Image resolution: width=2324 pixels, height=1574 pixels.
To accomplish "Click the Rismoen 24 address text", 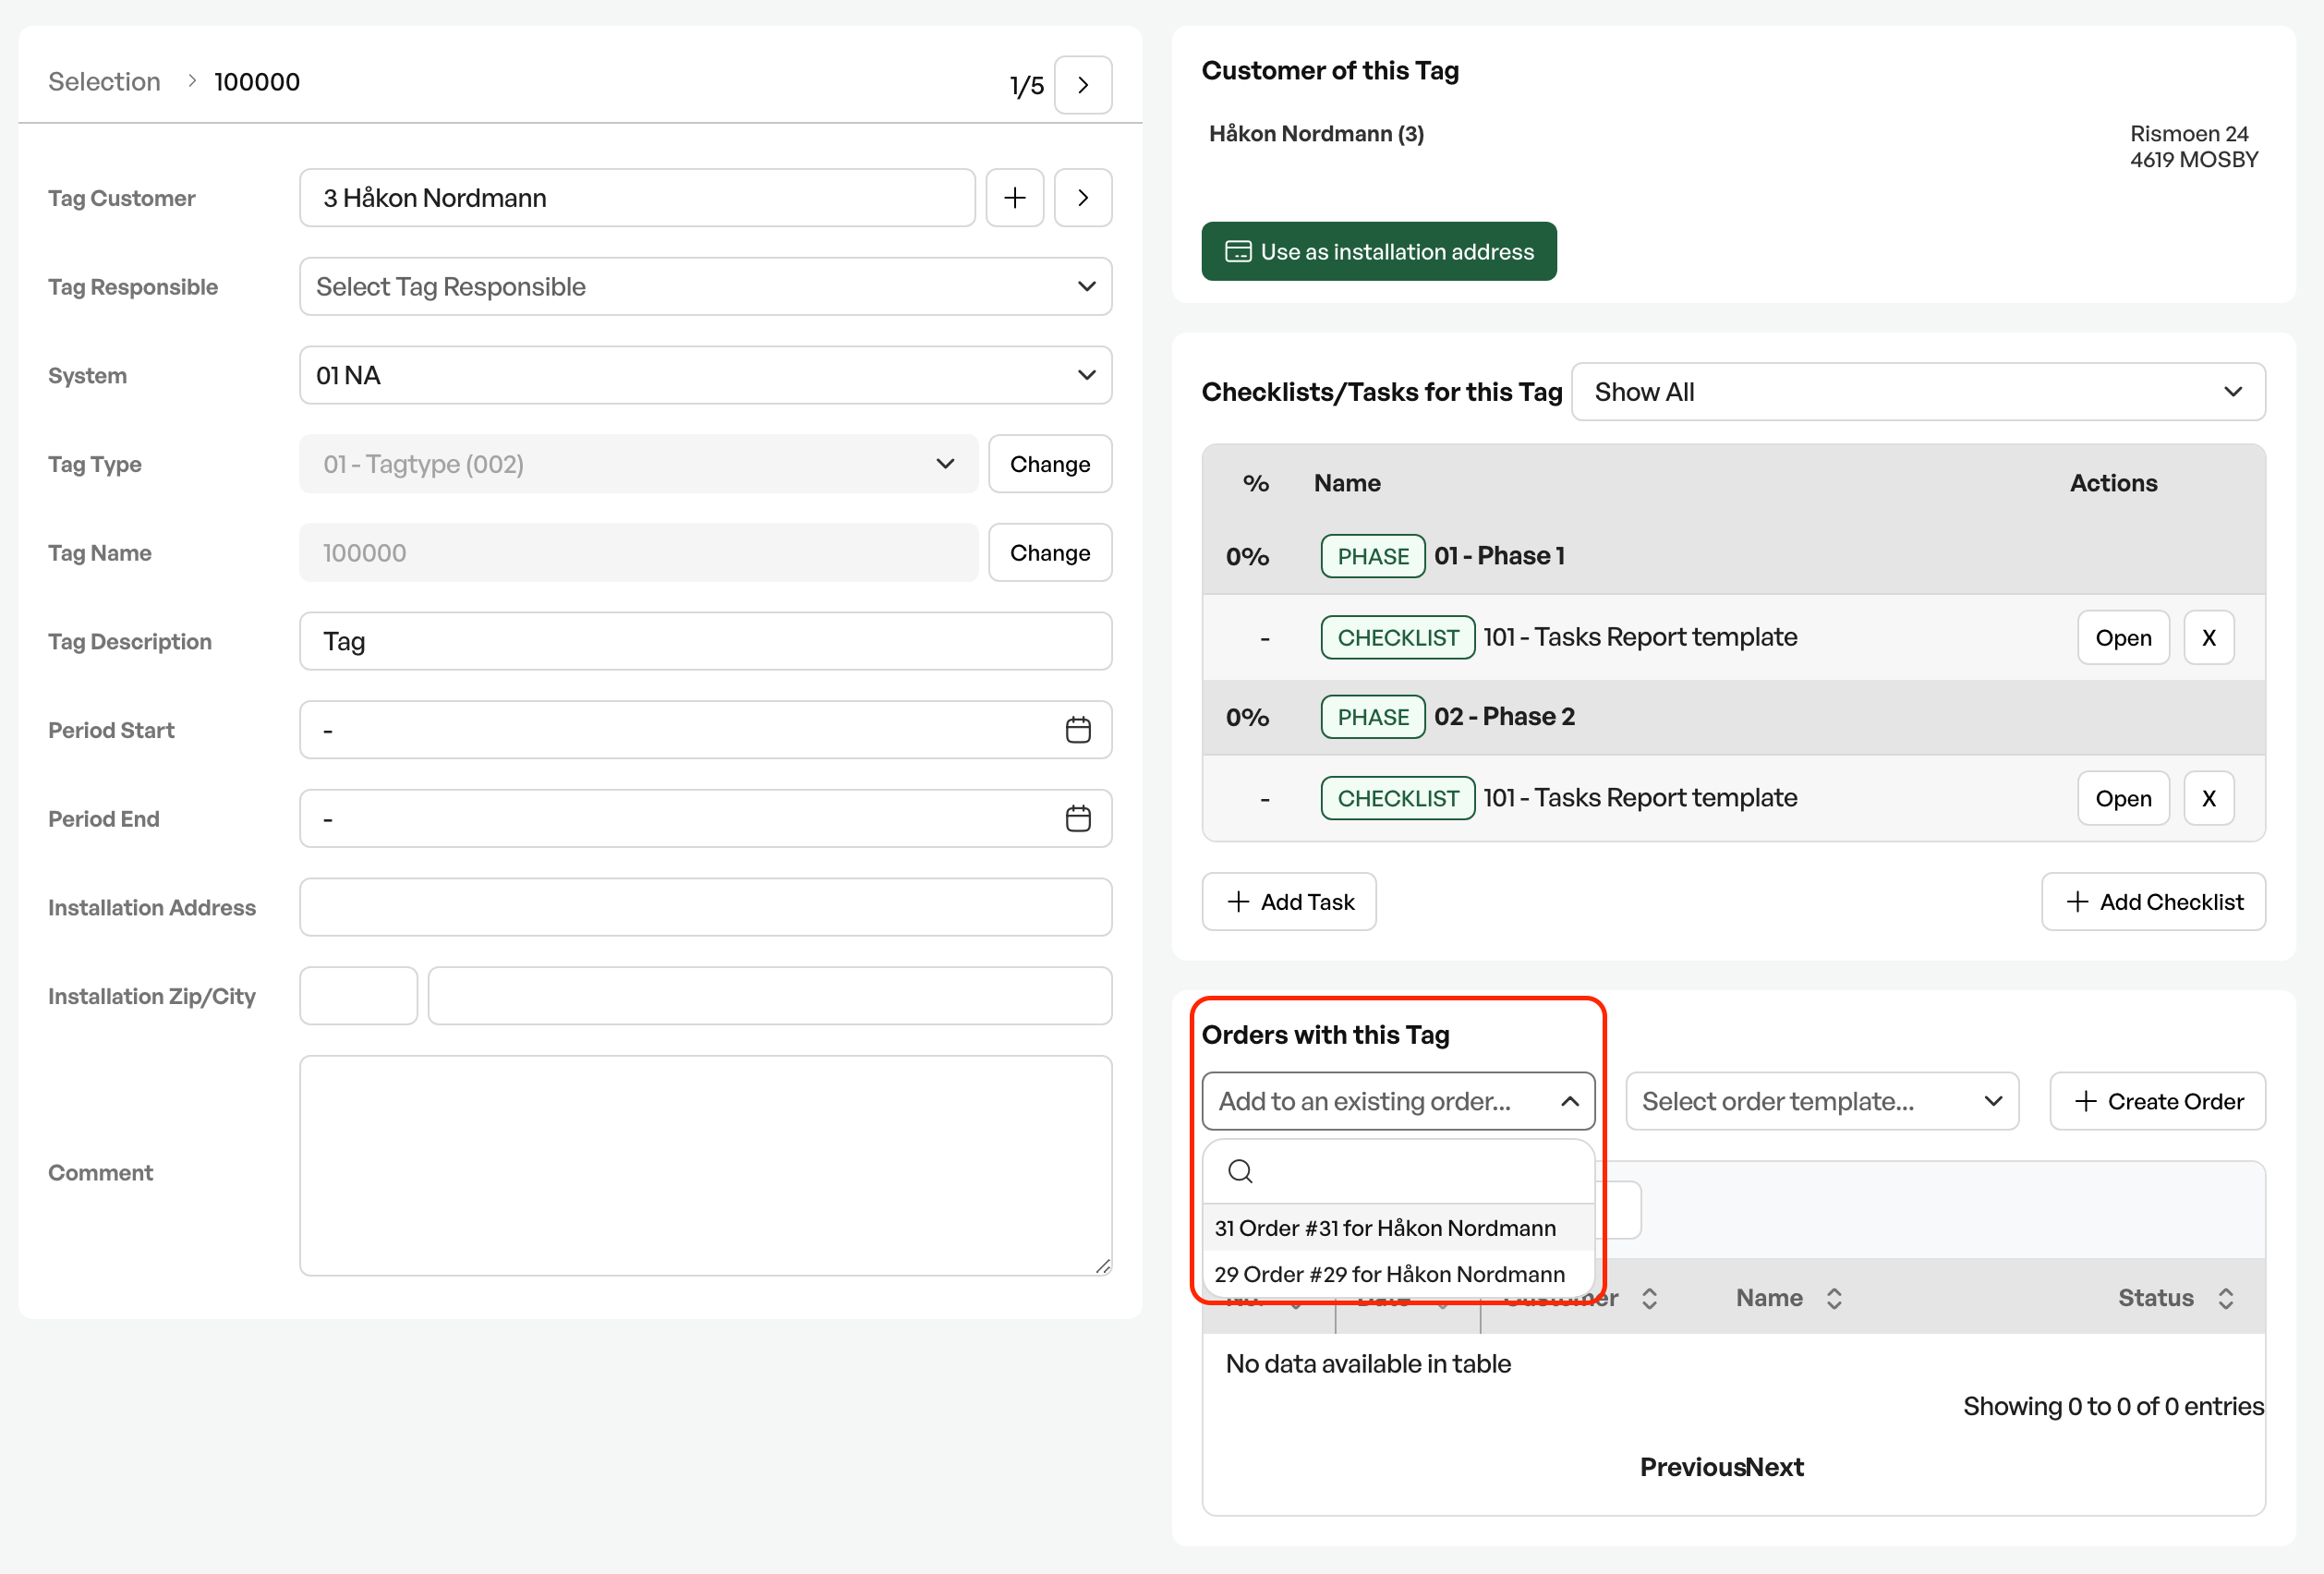I will [x=2189, y=134].
